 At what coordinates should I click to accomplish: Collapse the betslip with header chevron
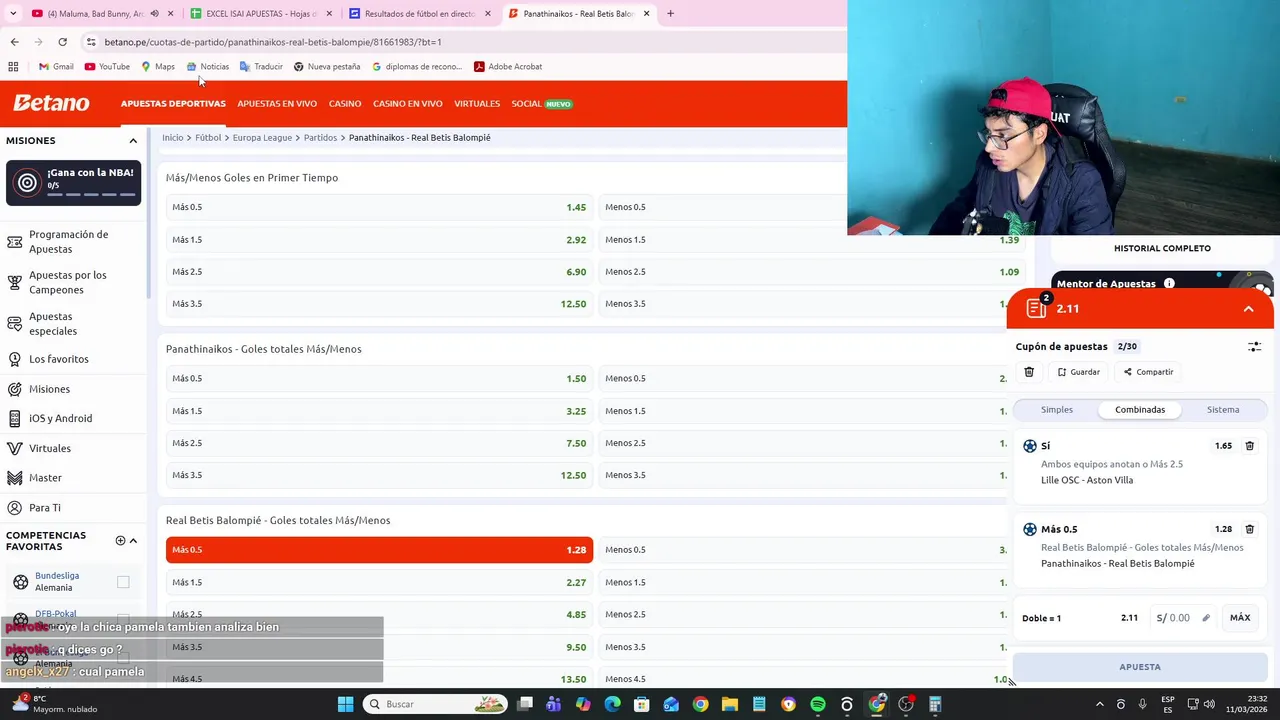click(1248, 309)
